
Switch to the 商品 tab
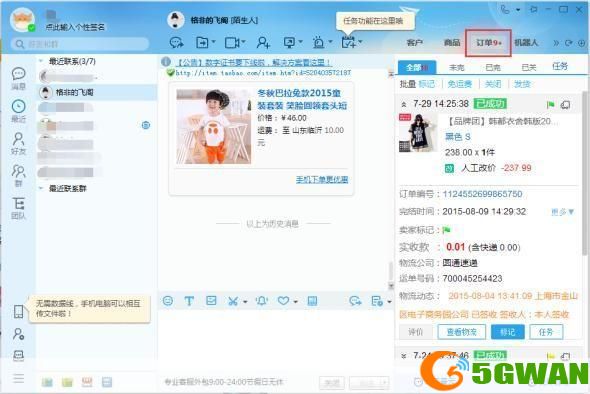(x=452, y=43)
